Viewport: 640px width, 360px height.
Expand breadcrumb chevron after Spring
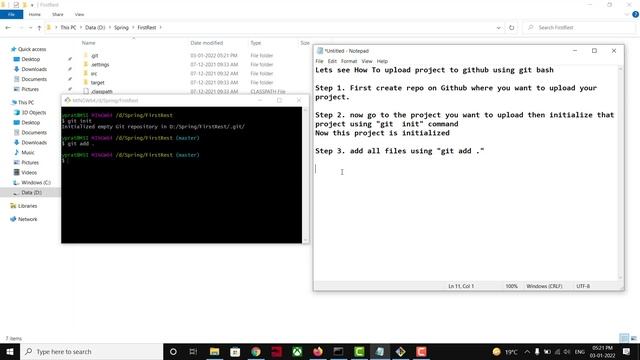[x=133, y=28]
